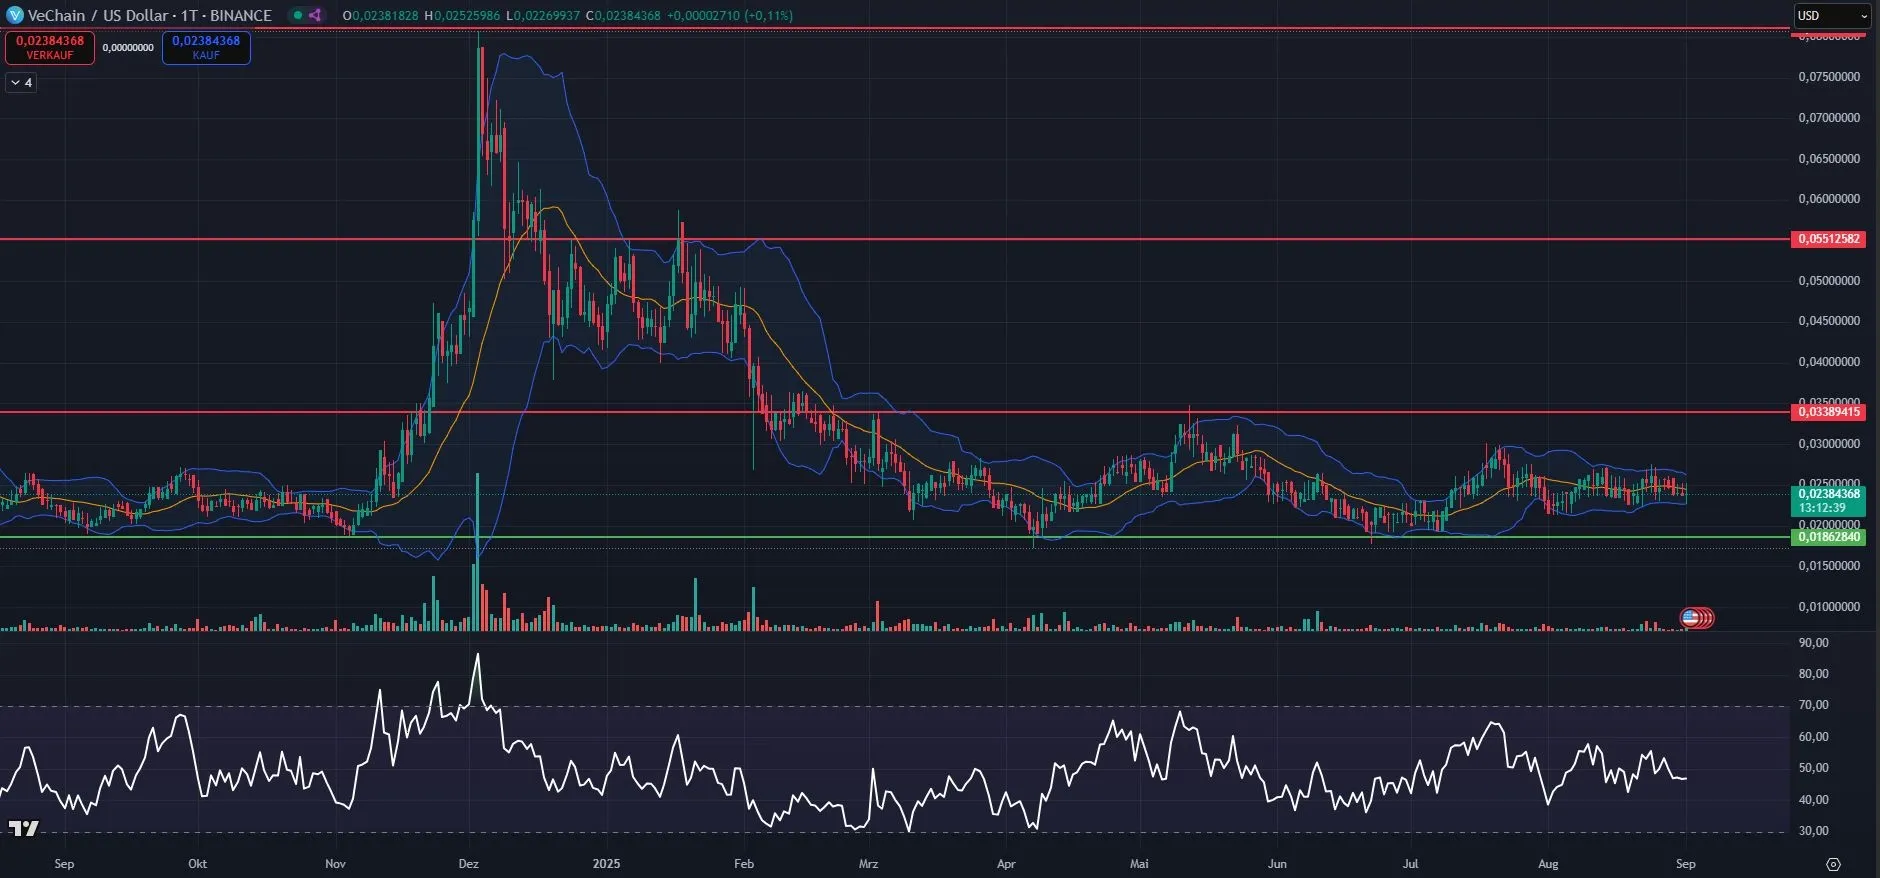Click the 0,04500000 price scale value
Viewport: 1880px width, 878px height.
tap(1829, 321)
